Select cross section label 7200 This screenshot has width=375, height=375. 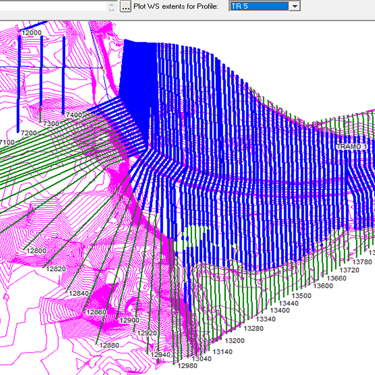tap(29, 133)
